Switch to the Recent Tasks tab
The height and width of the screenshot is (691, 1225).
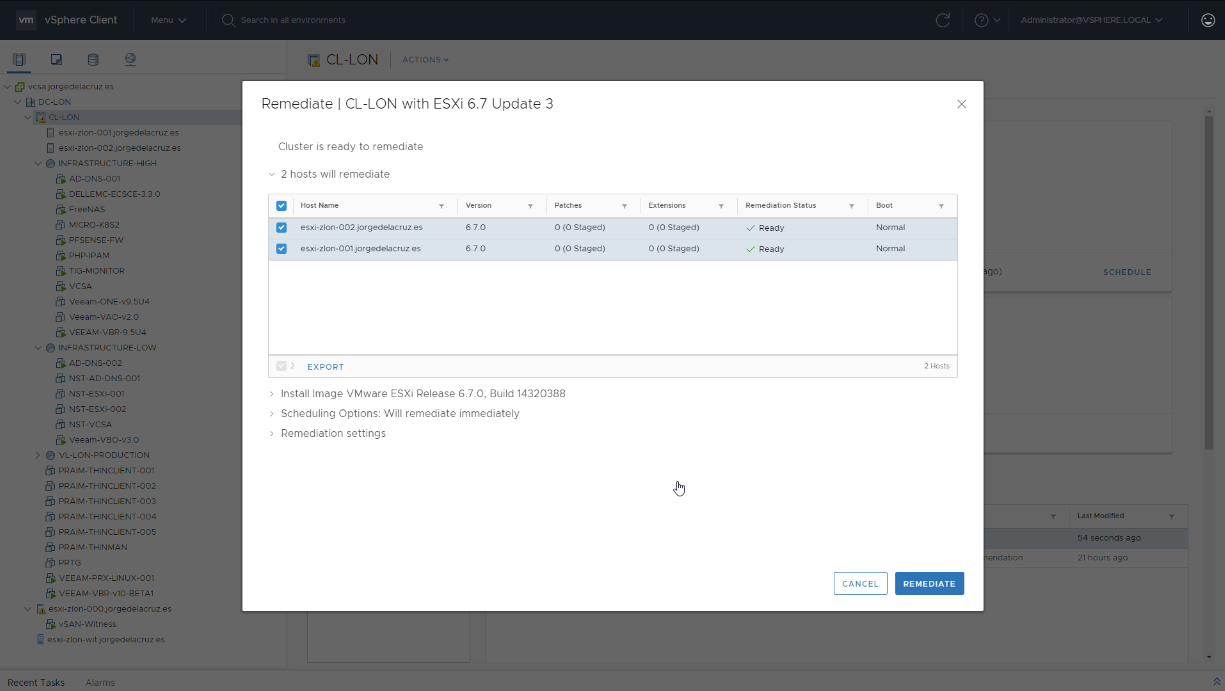point(36,682)
